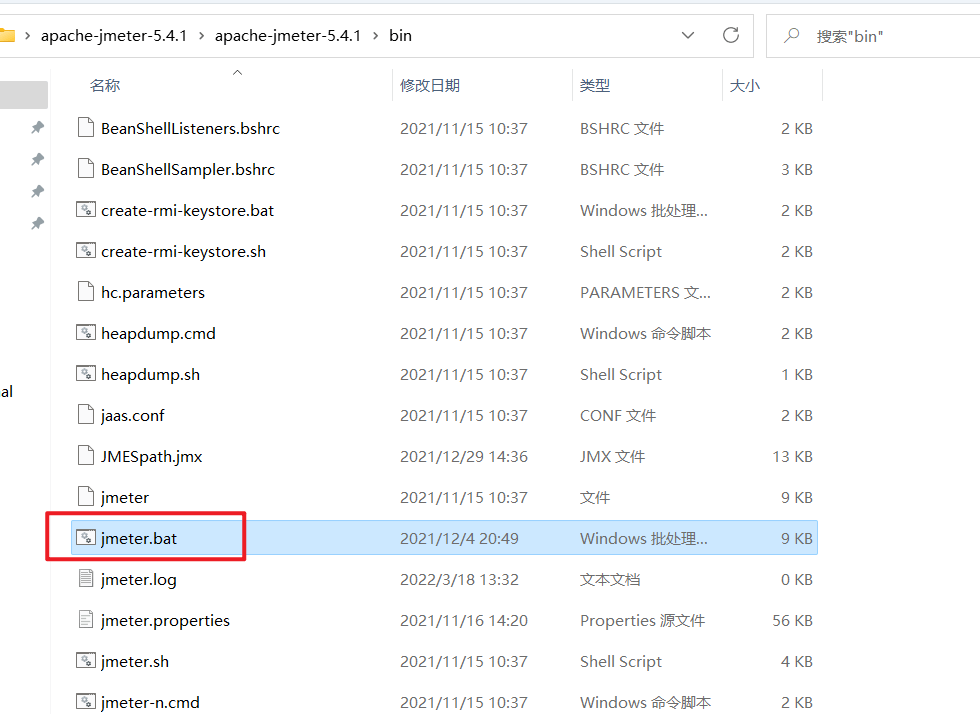Click the JMX 文件 type cell

612,456
